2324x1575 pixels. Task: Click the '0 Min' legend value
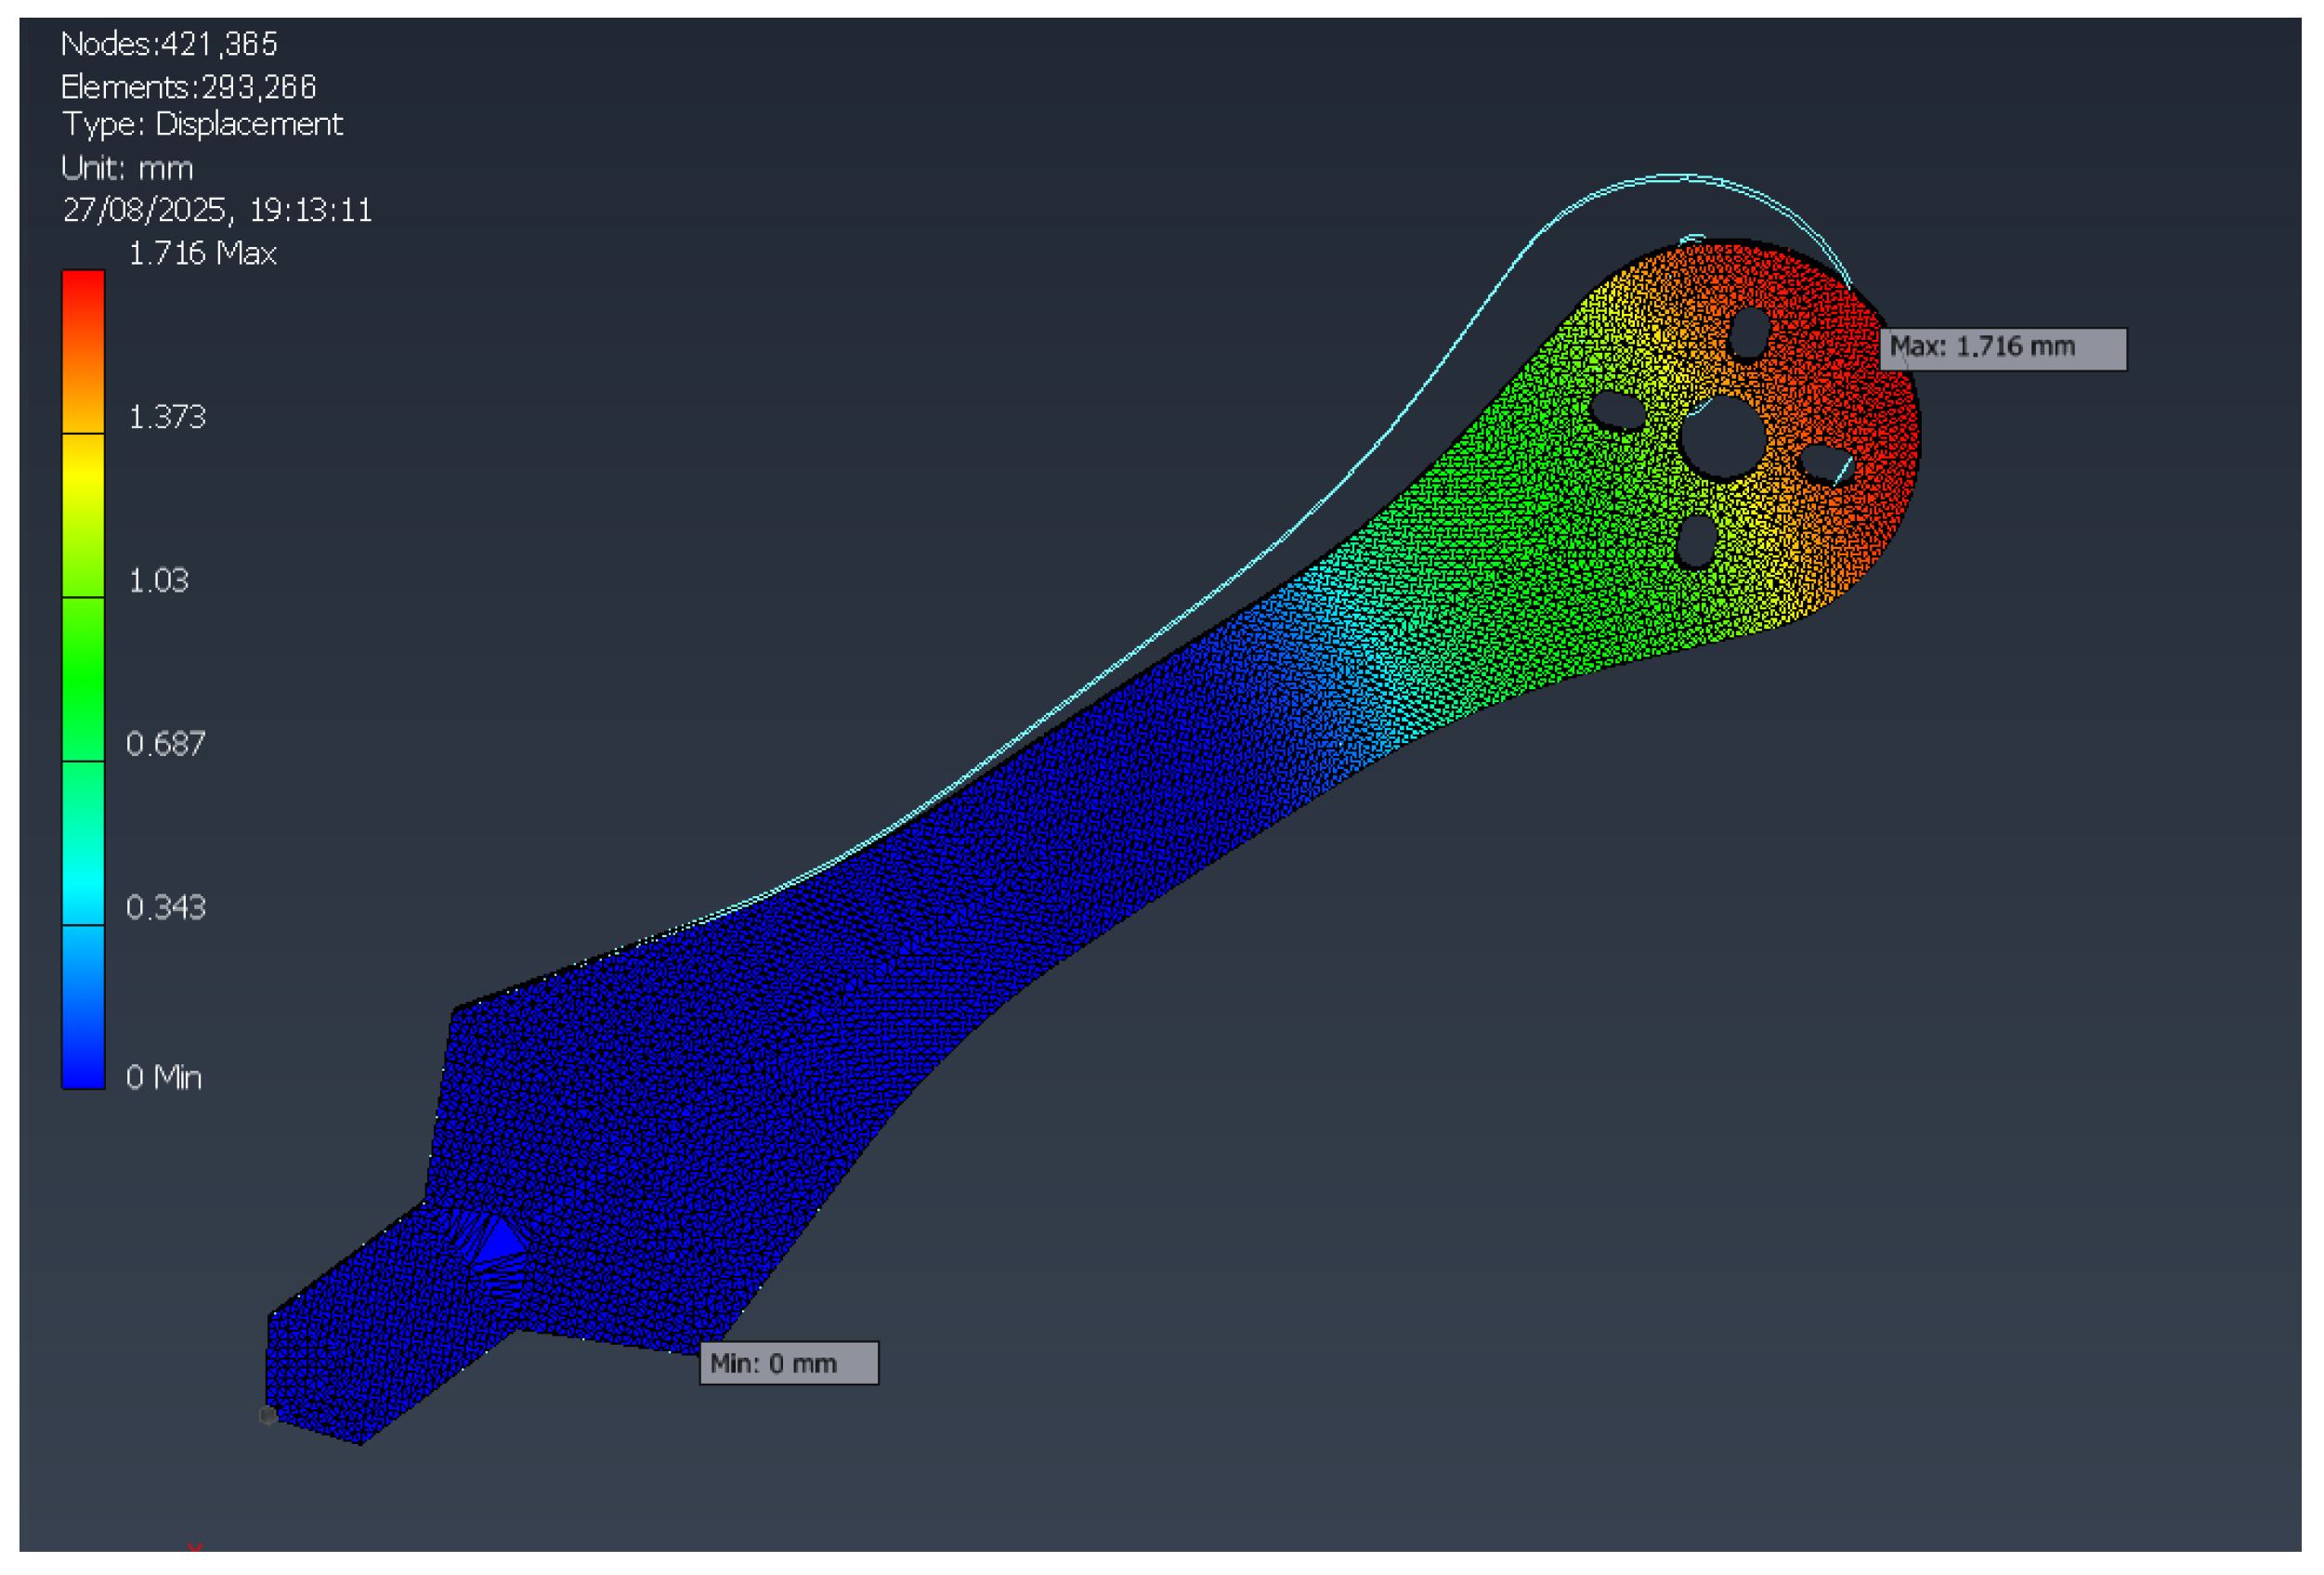point(163,1078)
